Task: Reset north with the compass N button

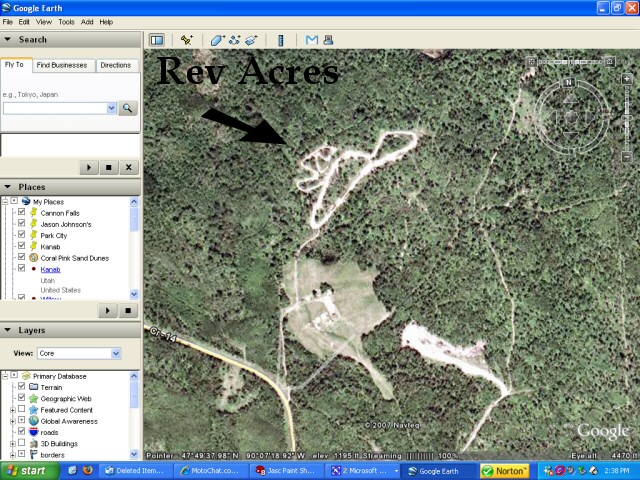Action: click(x=568, y=82)
